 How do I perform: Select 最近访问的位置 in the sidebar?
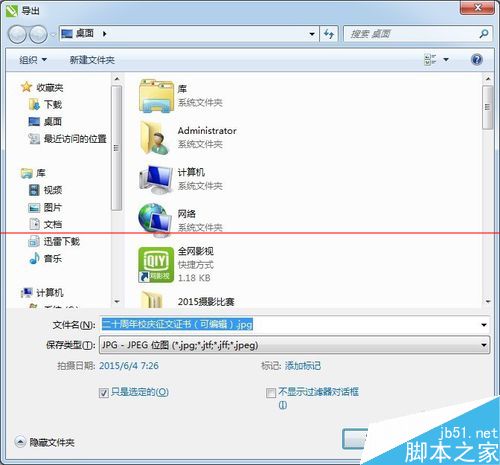pos(75,139)
